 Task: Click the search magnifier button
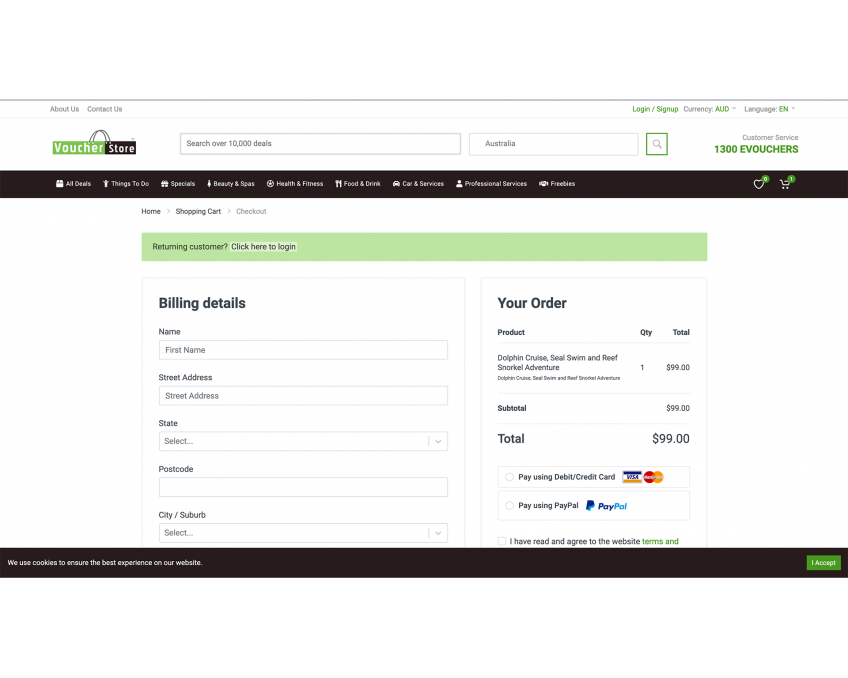tap(656, 144)
